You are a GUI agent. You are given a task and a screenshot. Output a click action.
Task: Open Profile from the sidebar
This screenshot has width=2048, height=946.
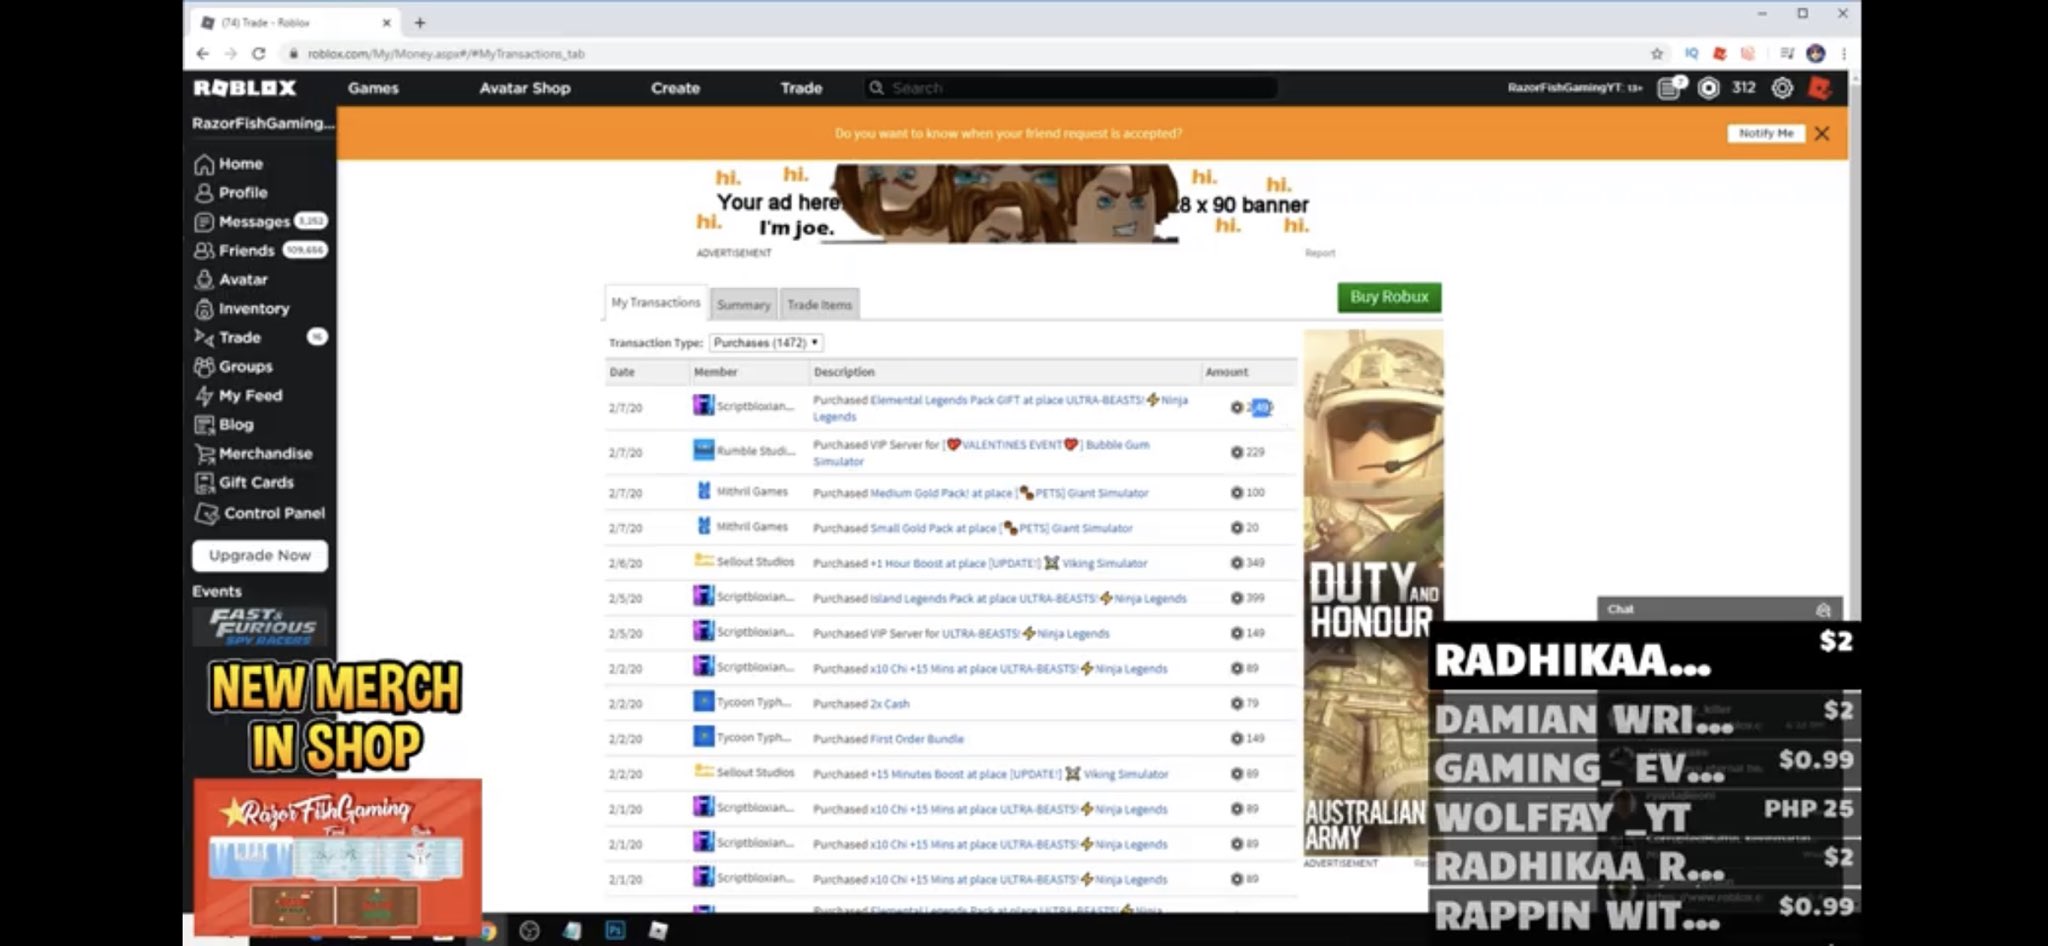232,193
